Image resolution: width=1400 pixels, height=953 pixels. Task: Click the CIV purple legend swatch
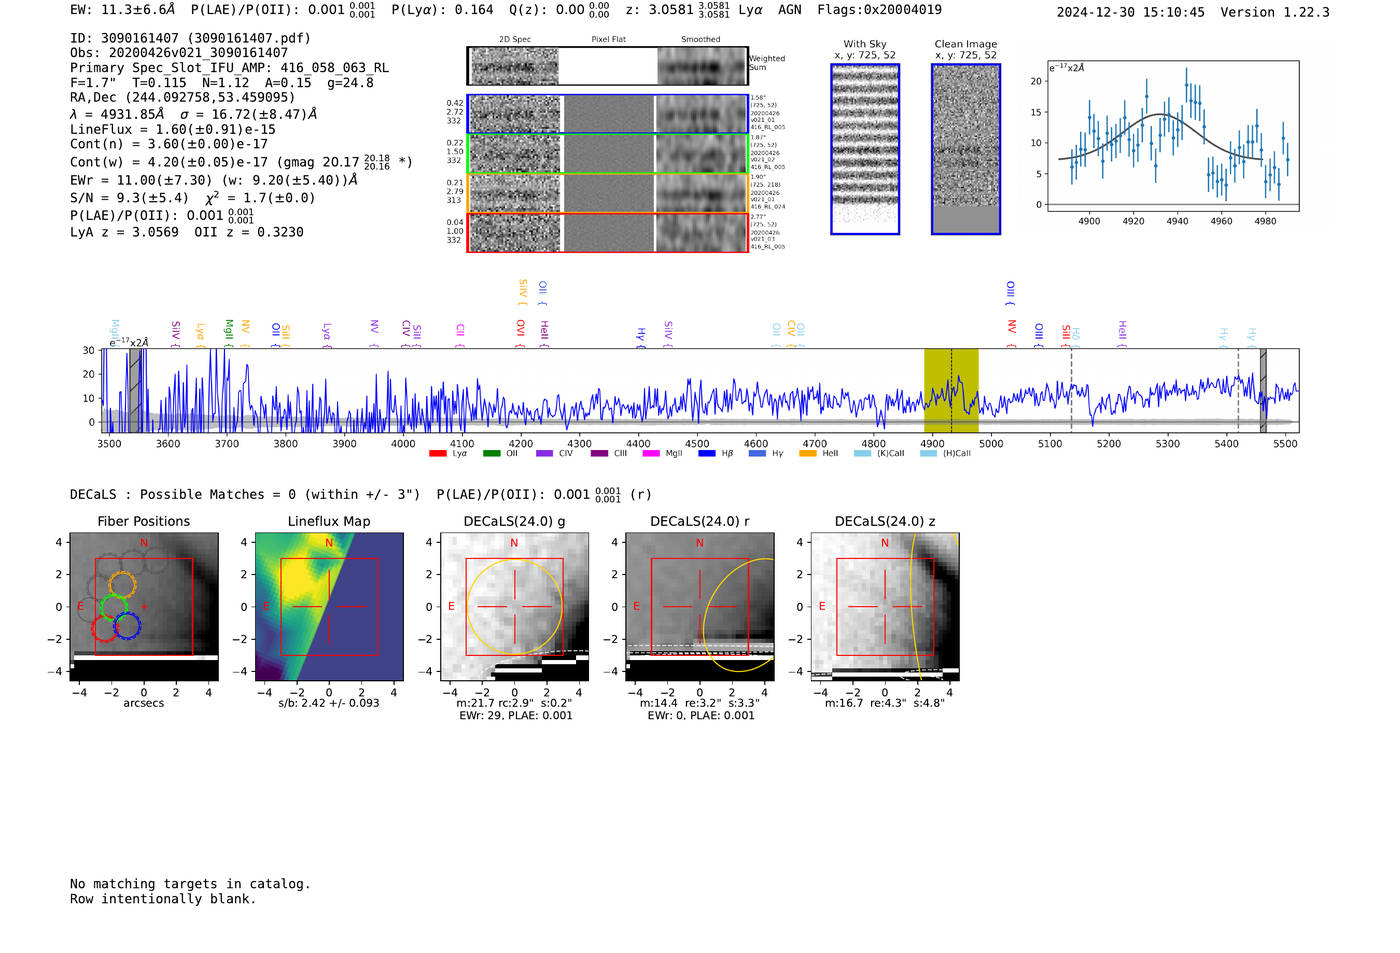[x=545, y=454]
